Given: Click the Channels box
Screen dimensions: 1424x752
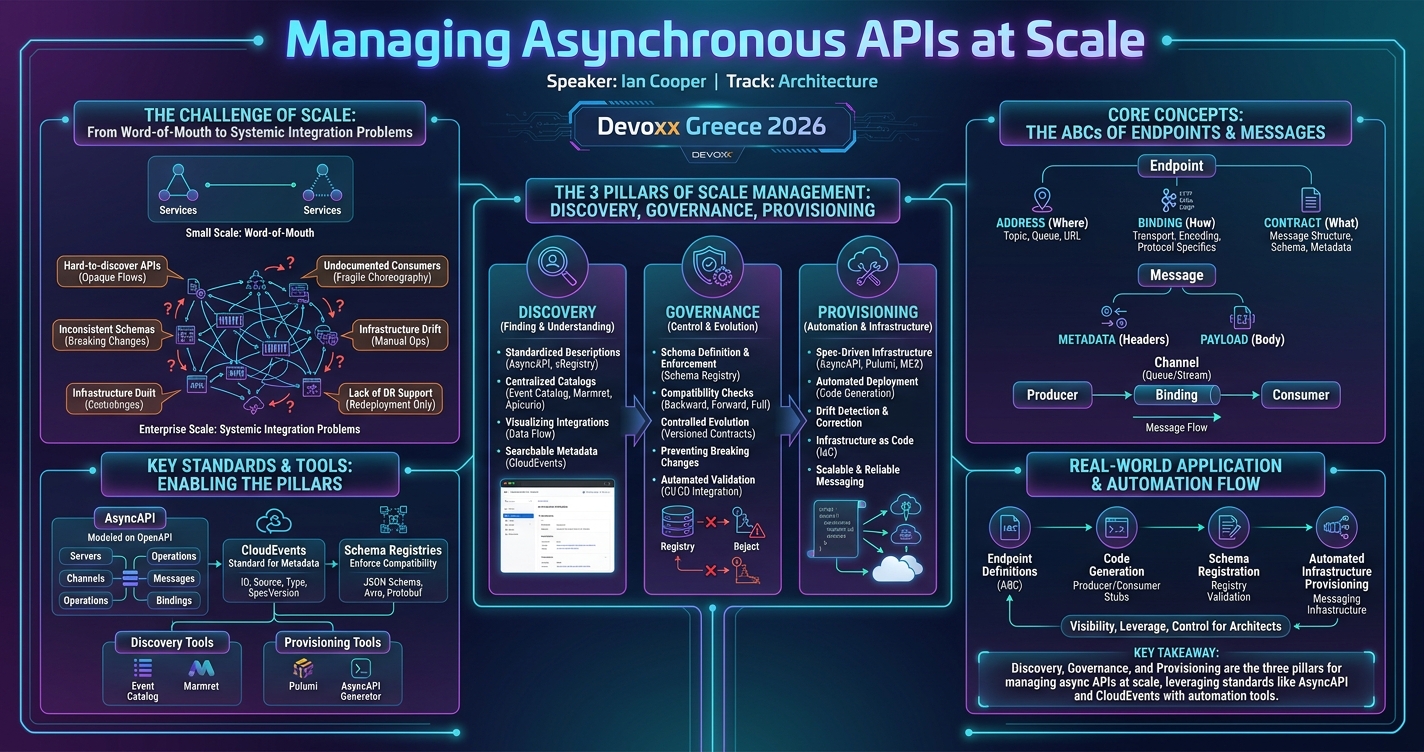Looking at the screenshot, I should 86,578.
